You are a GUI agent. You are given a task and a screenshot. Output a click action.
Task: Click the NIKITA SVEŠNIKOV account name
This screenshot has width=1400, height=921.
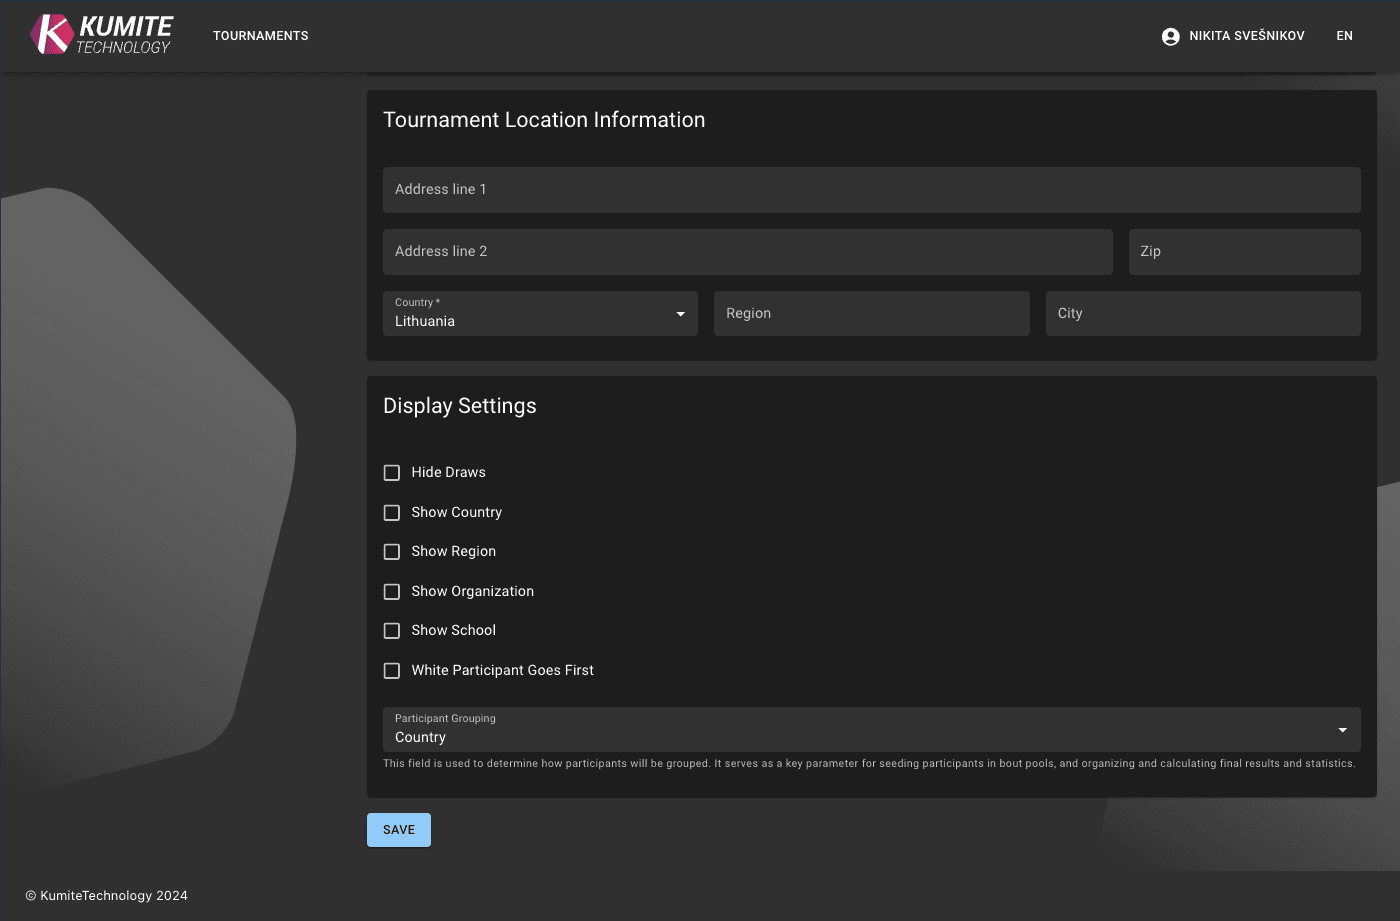click(x=1245, y=35)
